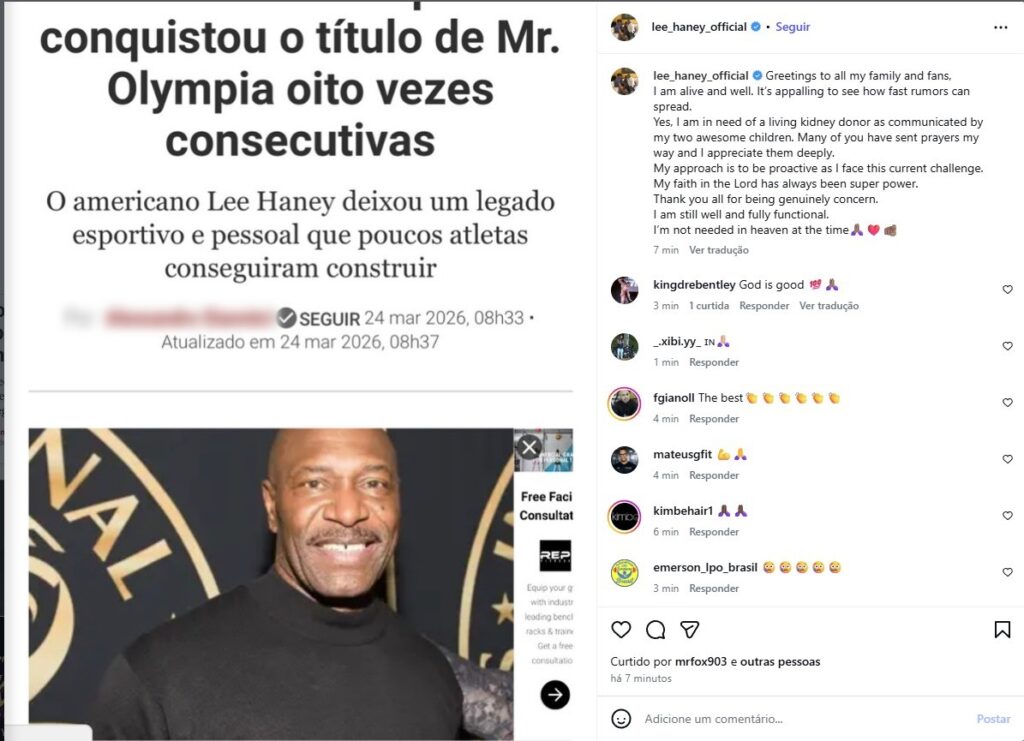Viewport: 1024px width, 741px height.
Task: Save post with the bookmark icon
Action: point(1002,629)
